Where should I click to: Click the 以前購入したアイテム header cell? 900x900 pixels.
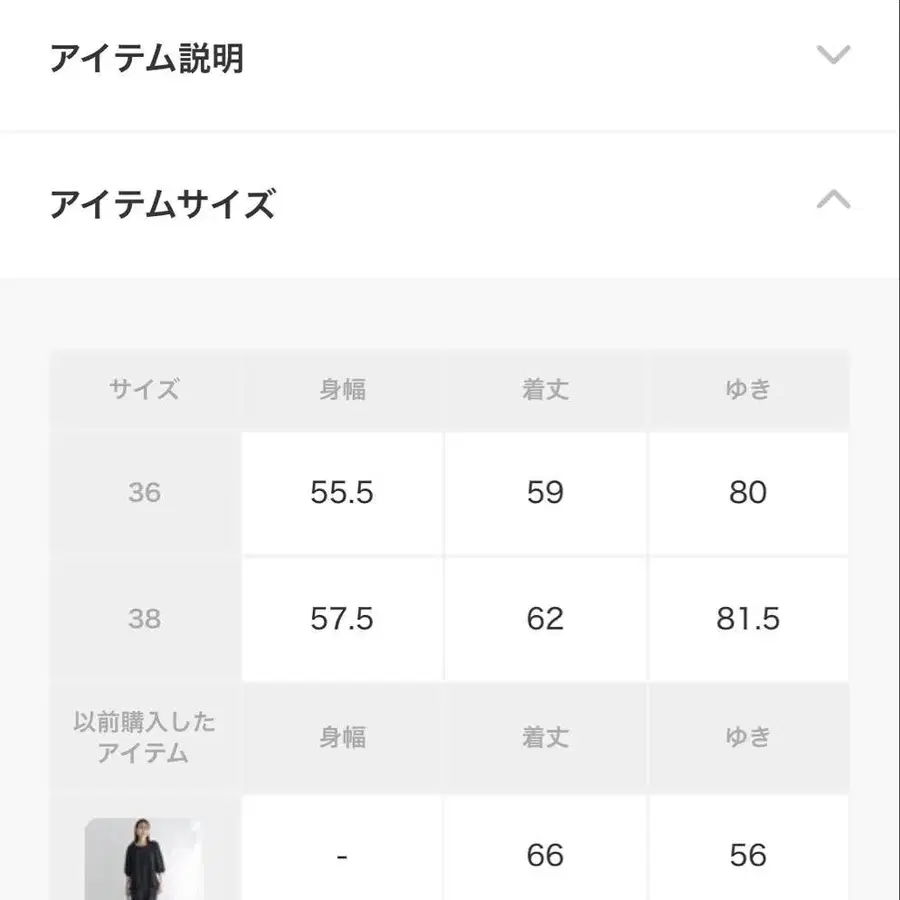point(145,736)
